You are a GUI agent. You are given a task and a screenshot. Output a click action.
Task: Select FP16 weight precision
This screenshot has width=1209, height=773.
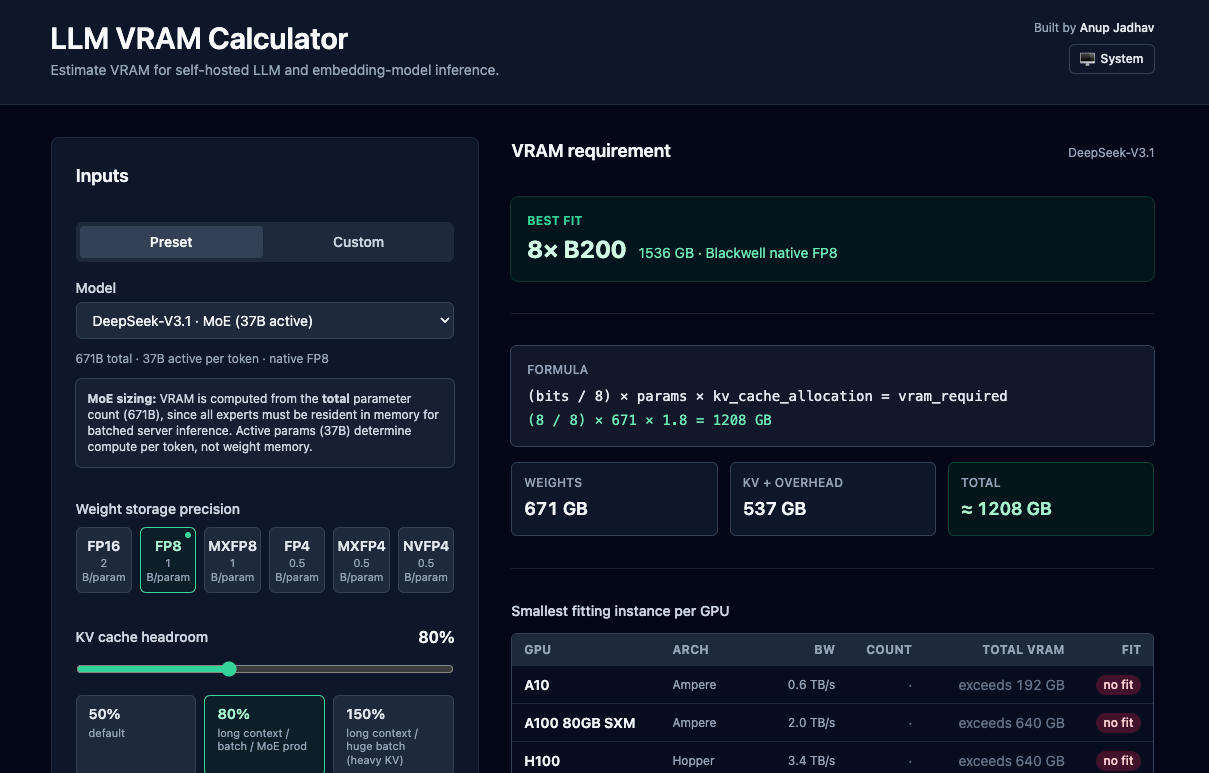coord(104,560)
